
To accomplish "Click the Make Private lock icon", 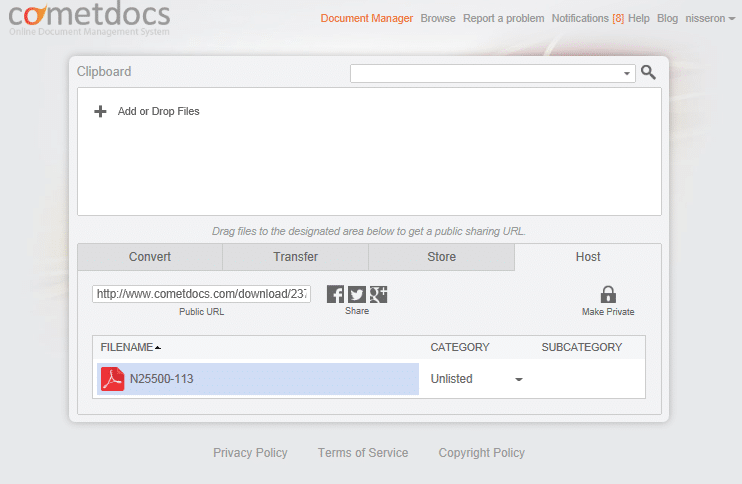I will tap(608, 294).
